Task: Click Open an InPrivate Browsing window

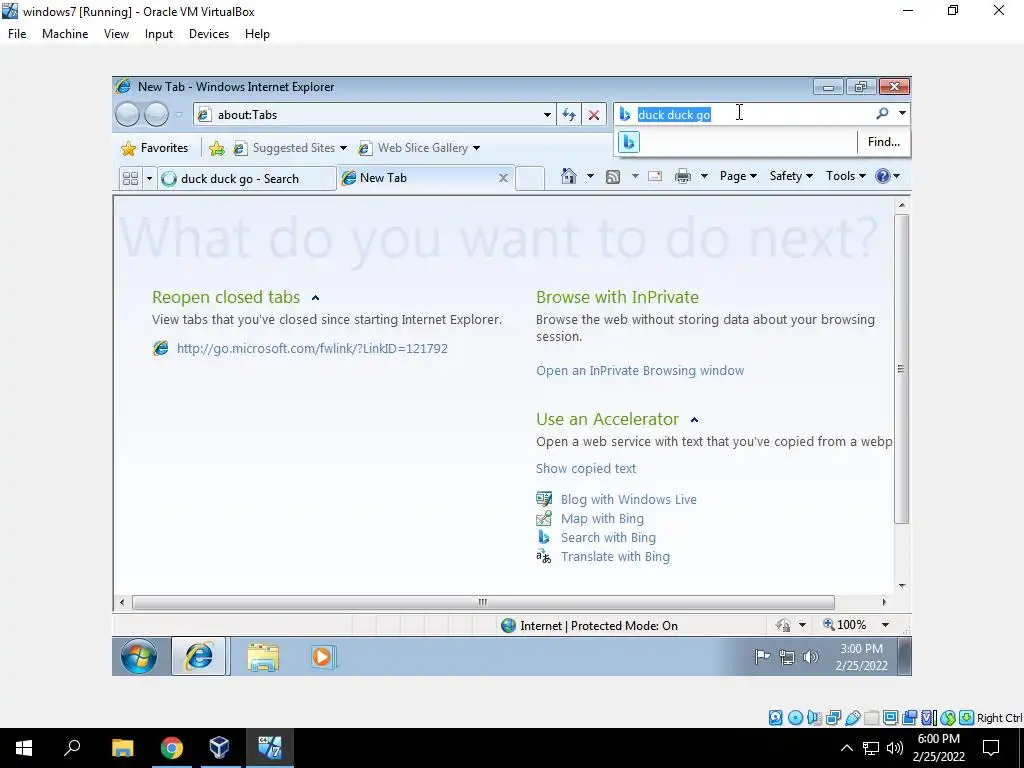Action: tap(640, 370)
